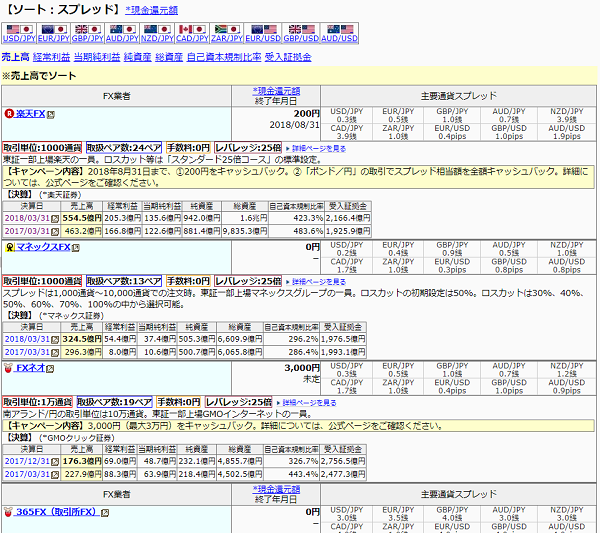This screenshot has width=600, height=533.
Task: Click 2,756.5億円 deposit value for GMOクリック証券
Action: (343, 461)
